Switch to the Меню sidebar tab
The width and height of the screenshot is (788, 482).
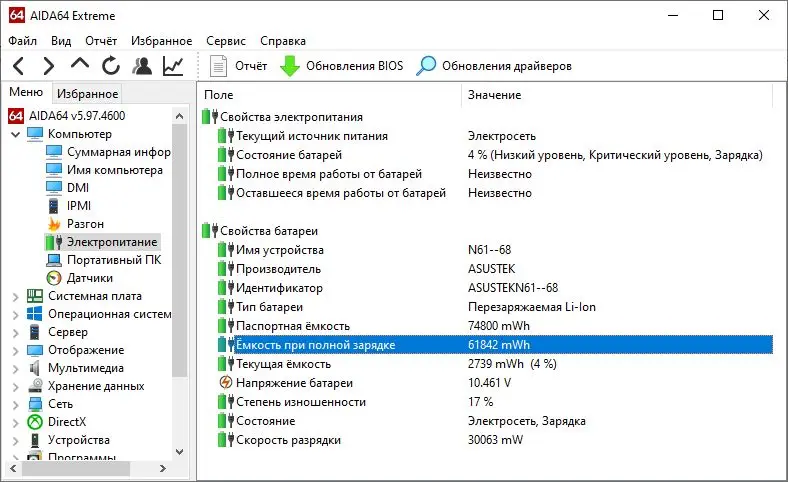point(26,92)
